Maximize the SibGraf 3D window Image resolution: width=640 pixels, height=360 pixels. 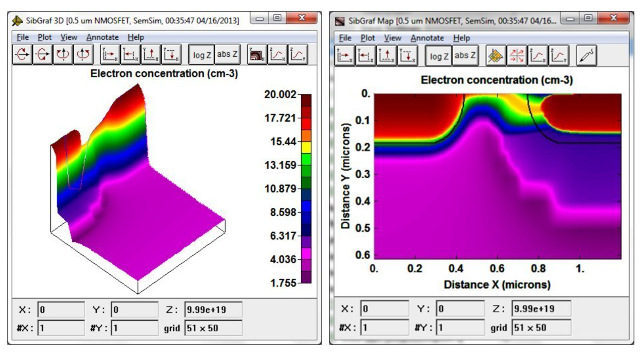click(x=278, y=18)
